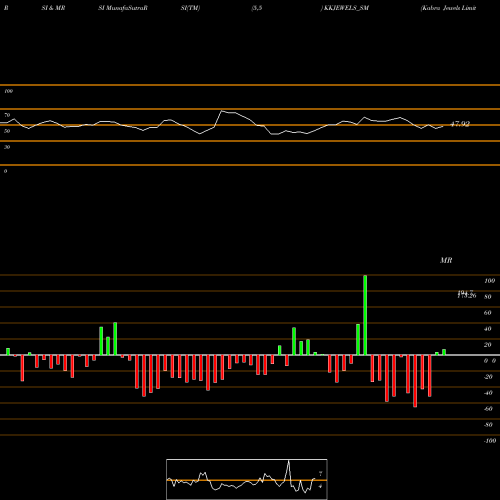Open the mini overview chart thumbnail at bottom
Image resolution: width=500 pixels, height=500 pixels.
coord(247,479)
